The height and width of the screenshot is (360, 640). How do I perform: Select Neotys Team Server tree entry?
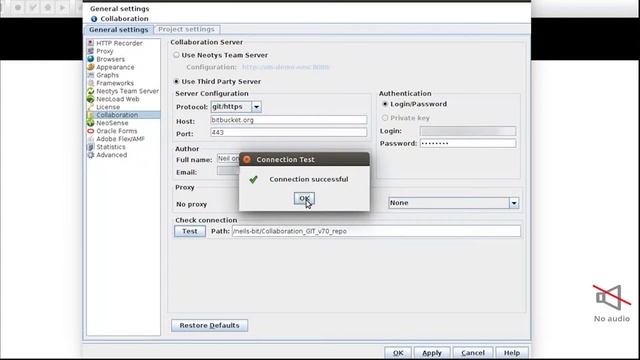(127, 91)
